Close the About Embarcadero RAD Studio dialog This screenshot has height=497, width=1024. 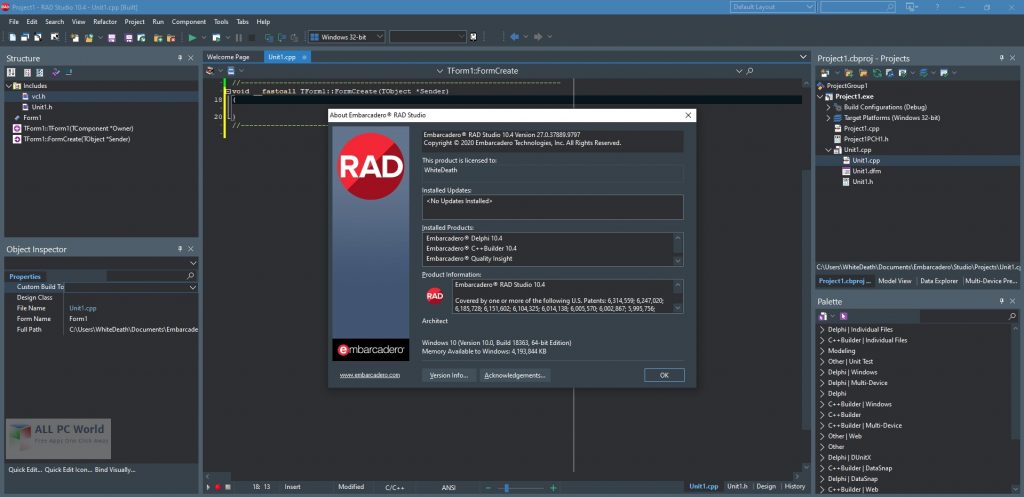[688, 116]
